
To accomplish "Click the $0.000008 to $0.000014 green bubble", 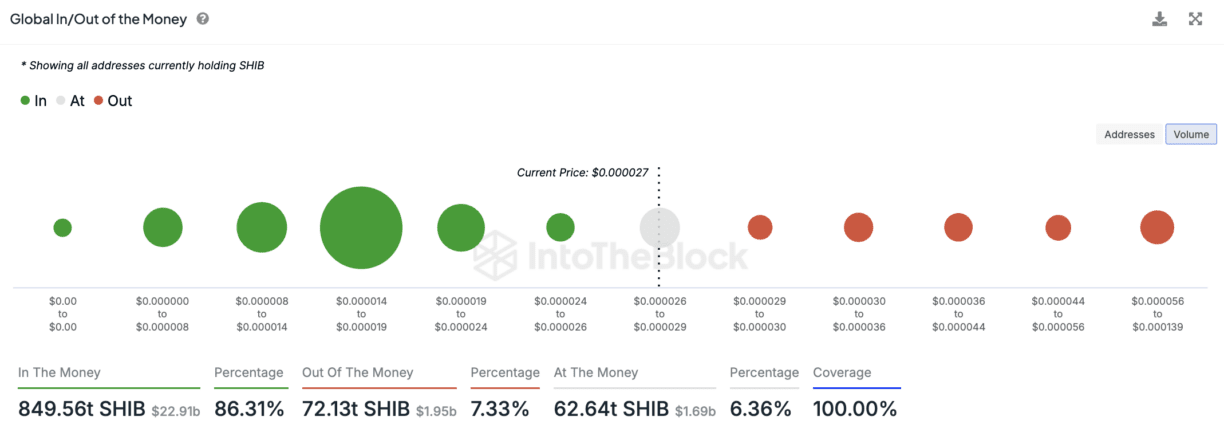I will pyautogui.click(x=262, y=228).
